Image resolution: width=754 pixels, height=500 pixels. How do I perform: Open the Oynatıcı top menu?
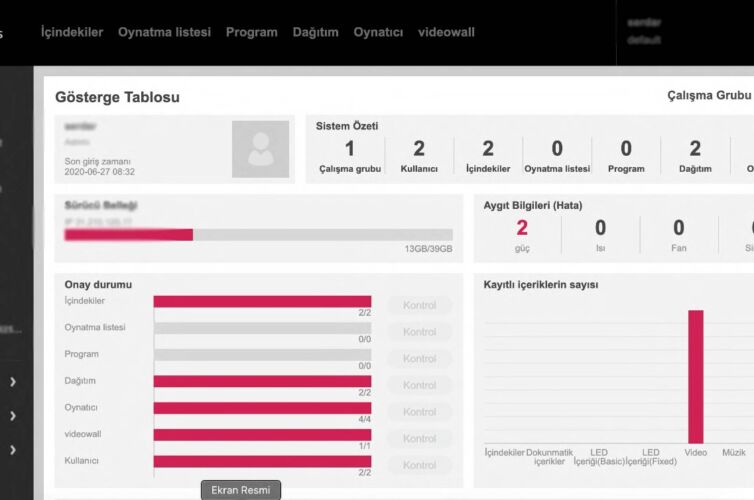tap(378, 32)
